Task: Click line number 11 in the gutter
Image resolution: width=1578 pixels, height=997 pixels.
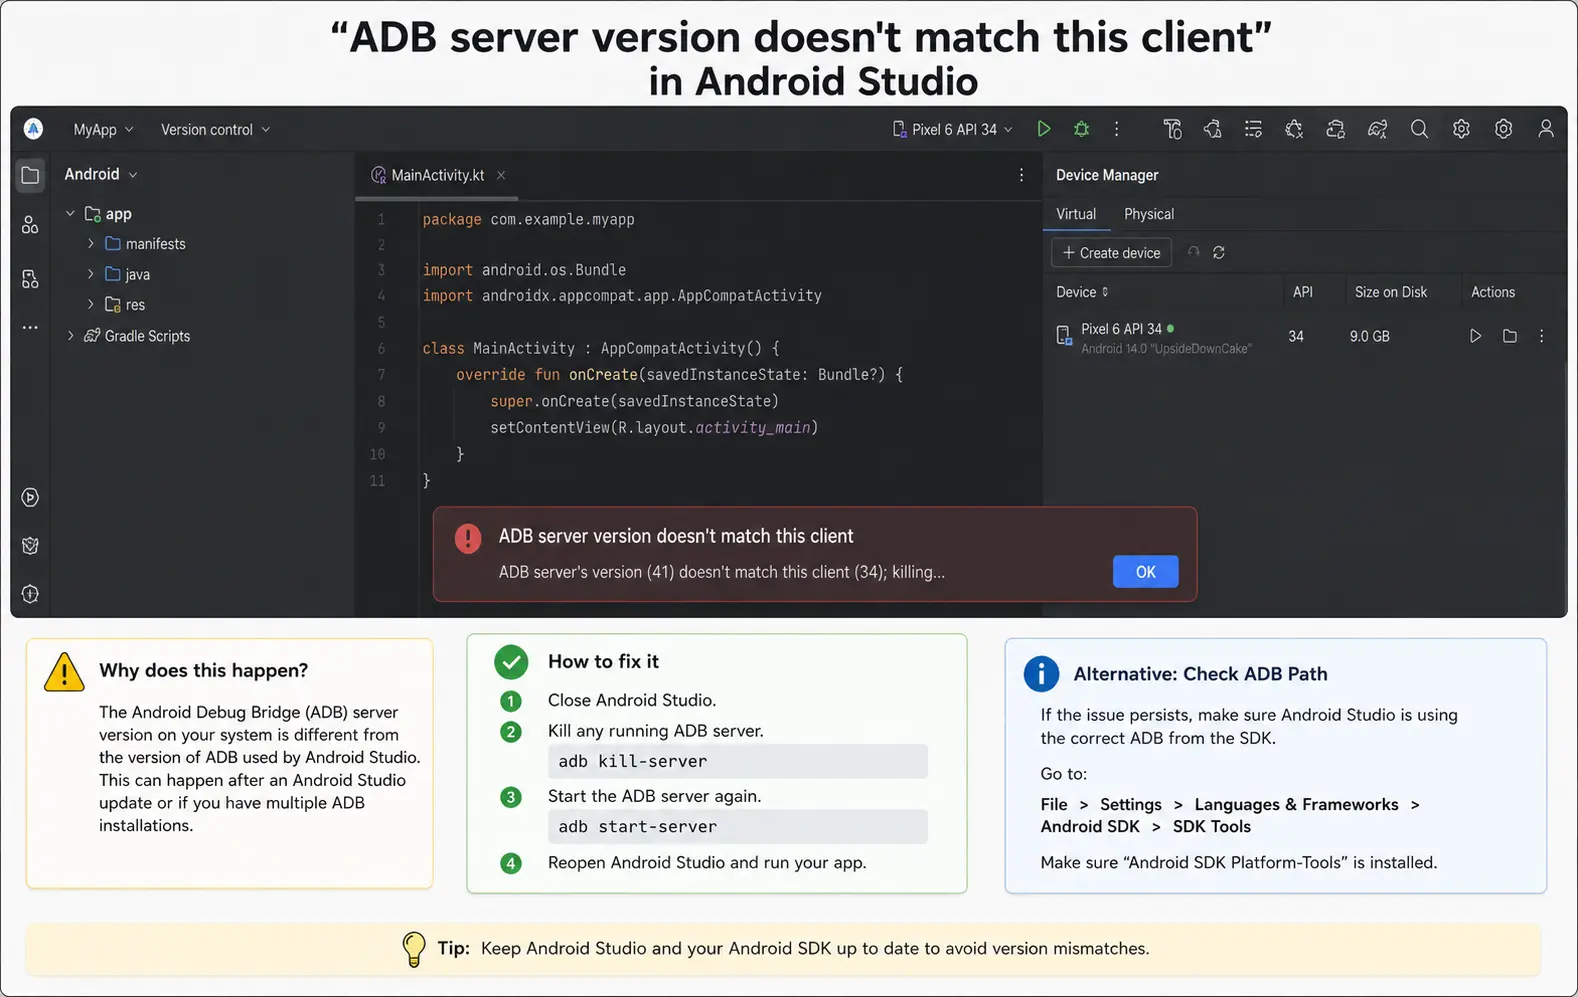Action: point(377,481)
